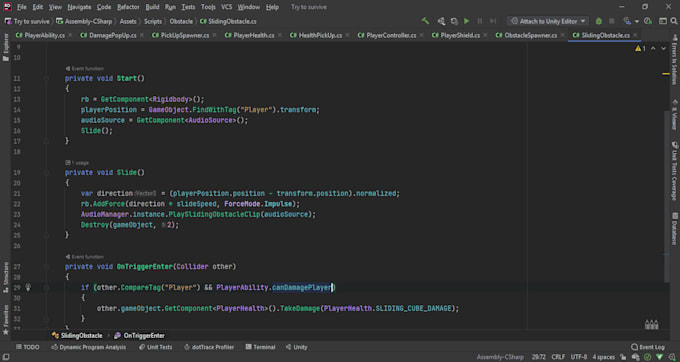The width and height of the screenshot is (680, 362).
Task: Open the Explorer side panel
Action: pyautogui.click(x=6, y=47)
